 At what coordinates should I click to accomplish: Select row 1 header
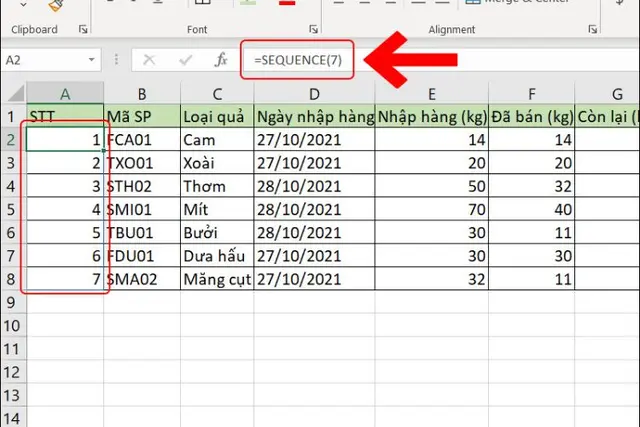(x=13, y=116)
